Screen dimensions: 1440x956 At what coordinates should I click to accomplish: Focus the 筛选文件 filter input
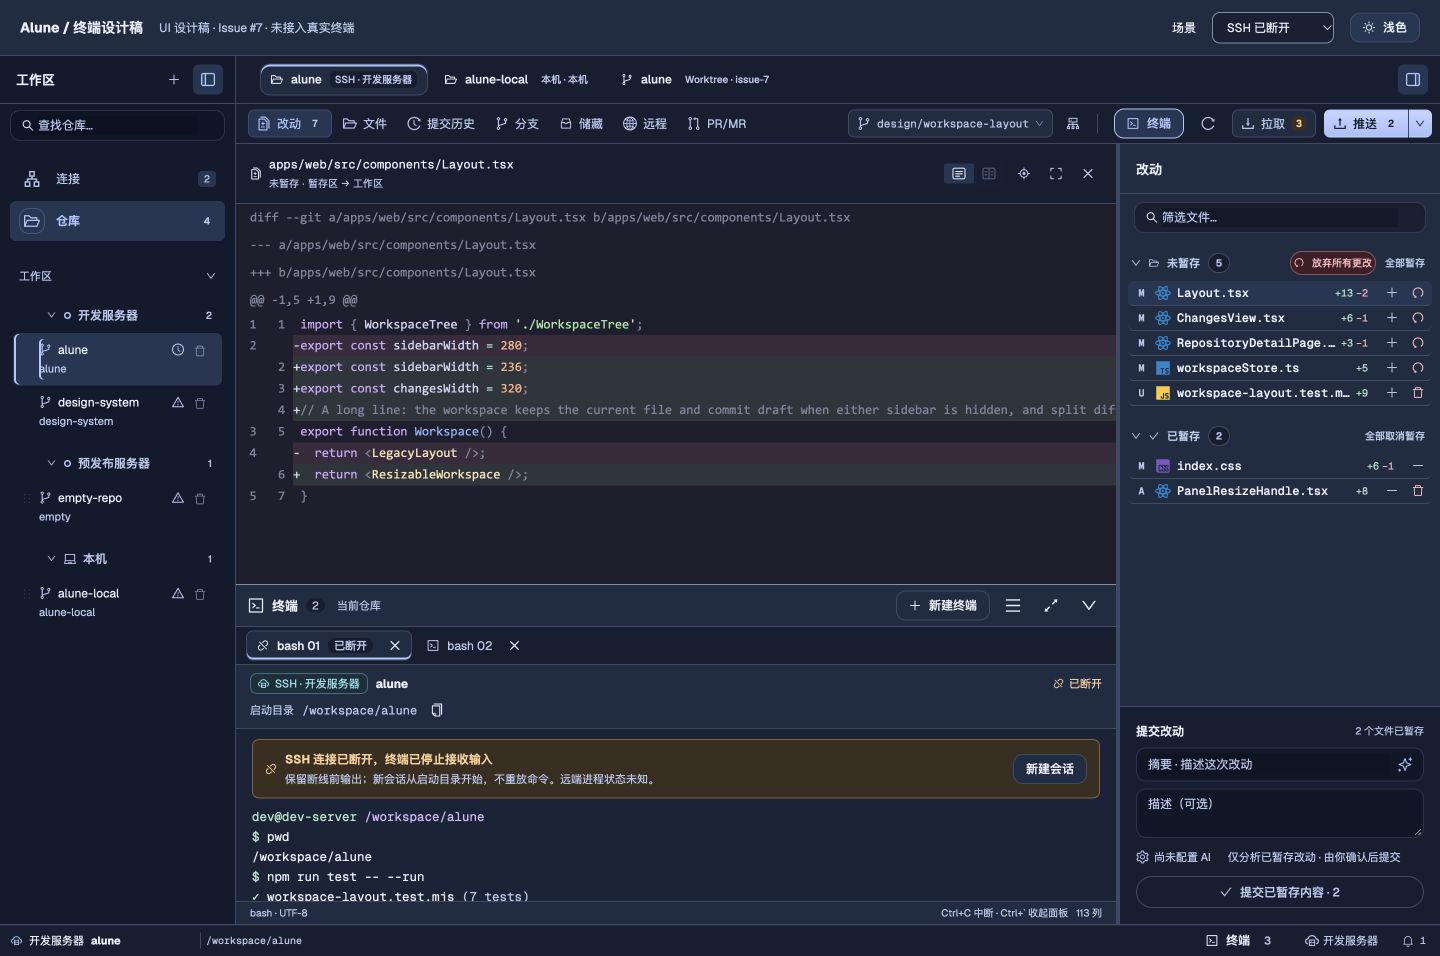click(x=1280, y=217)
